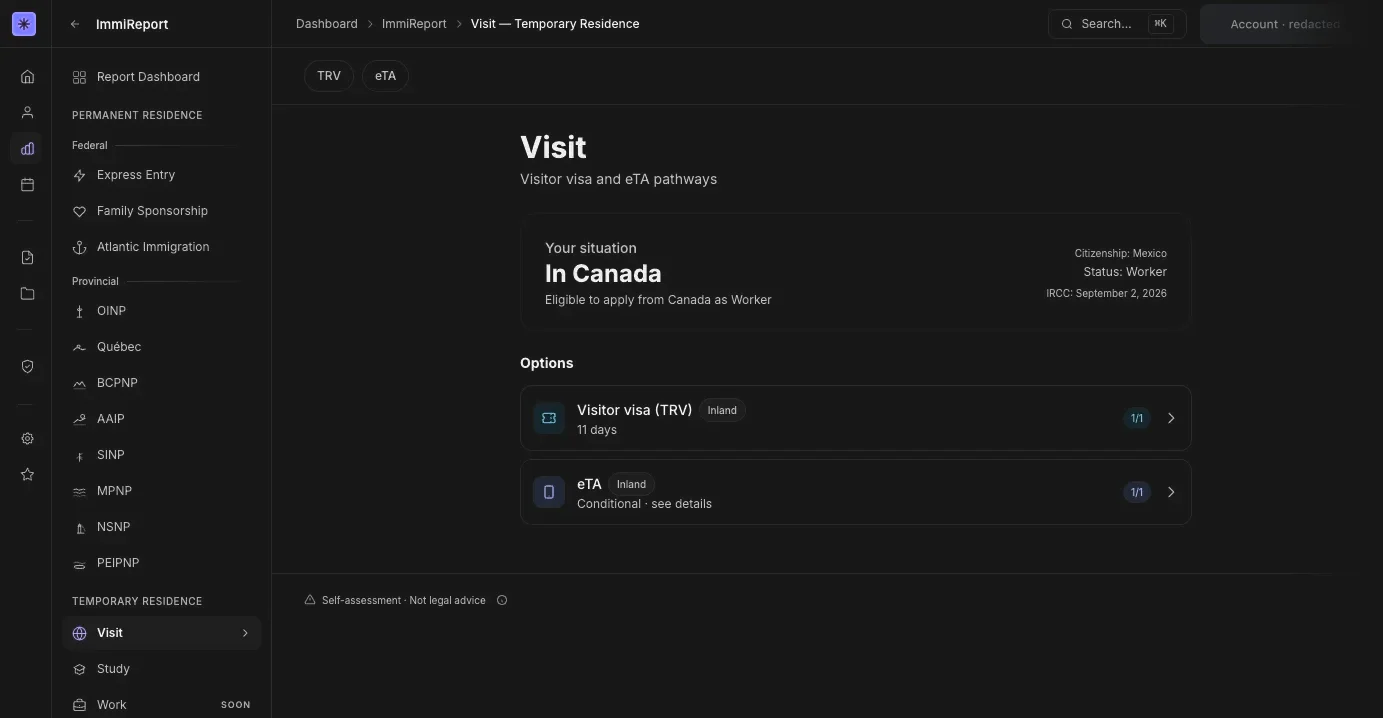Go back using arrow beside ImmiReport
This screenshot has height=718, width=1383.
tap(75, 24)
